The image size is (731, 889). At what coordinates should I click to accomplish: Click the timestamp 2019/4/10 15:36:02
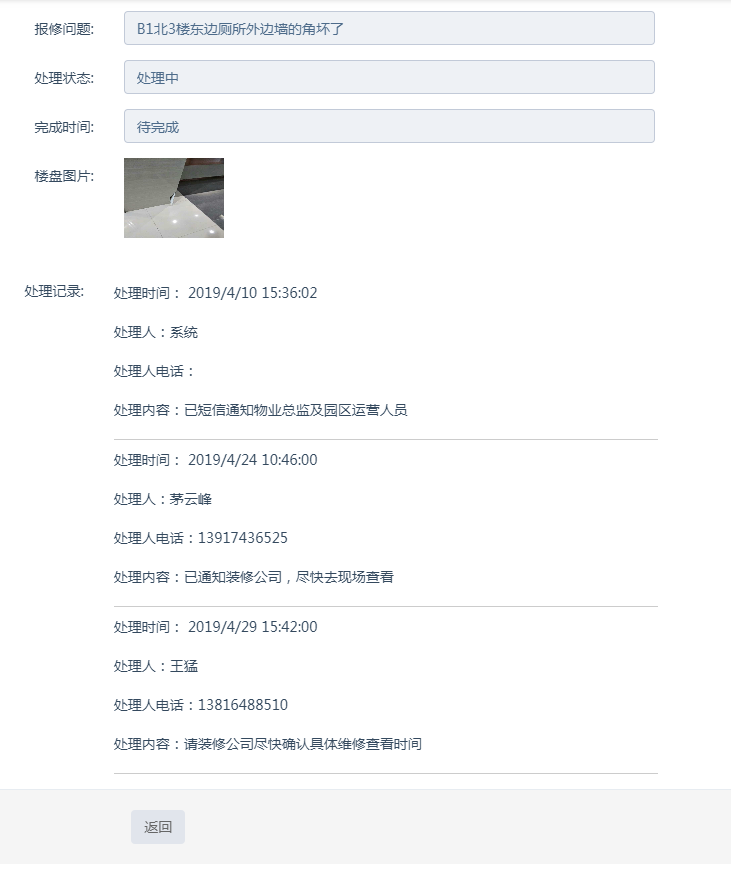tap(252, 293)
